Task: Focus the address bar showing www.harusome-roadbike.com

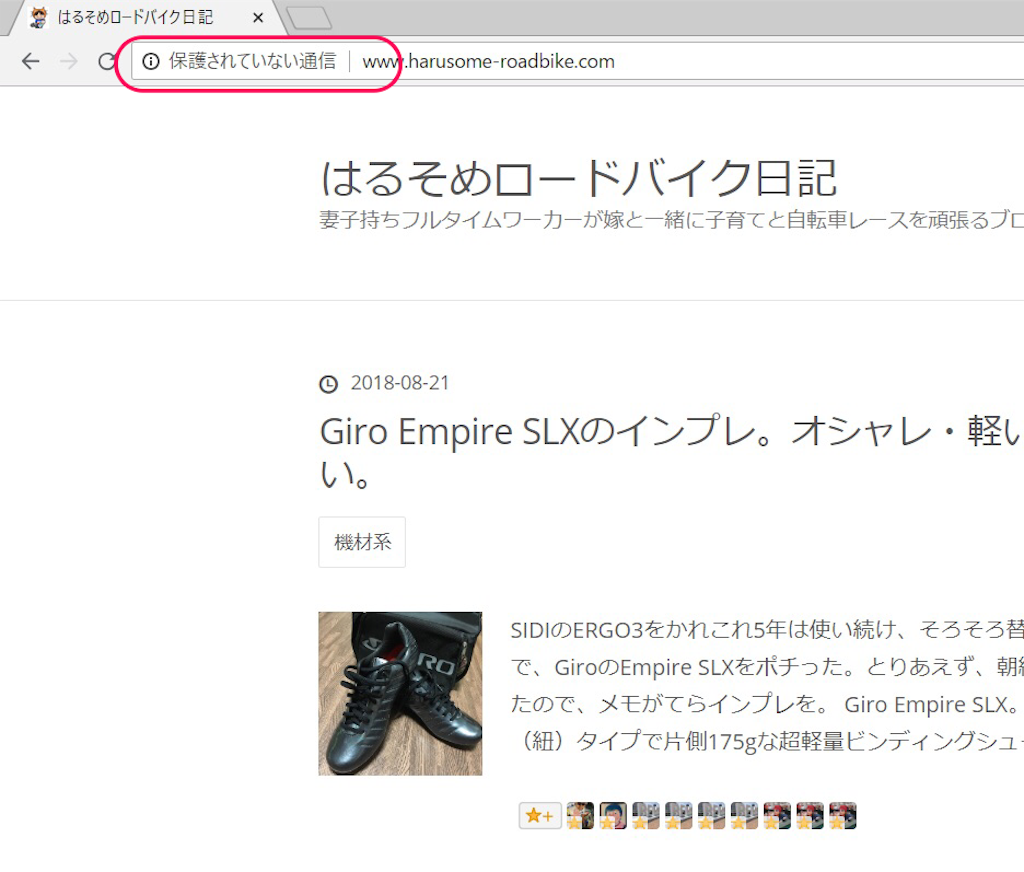Action: [x=488, y=61]
